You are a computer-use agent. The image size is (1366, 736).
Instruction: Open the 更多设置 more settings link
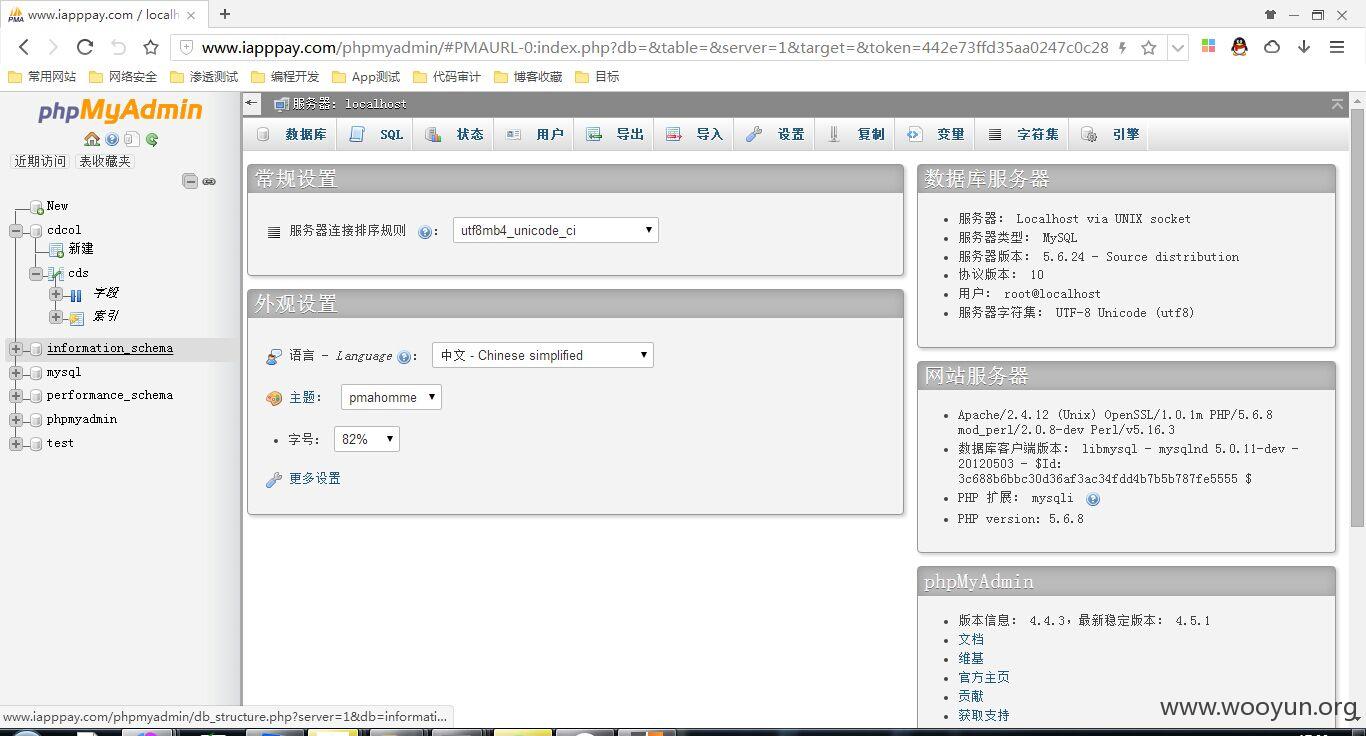tap(315, 479)
